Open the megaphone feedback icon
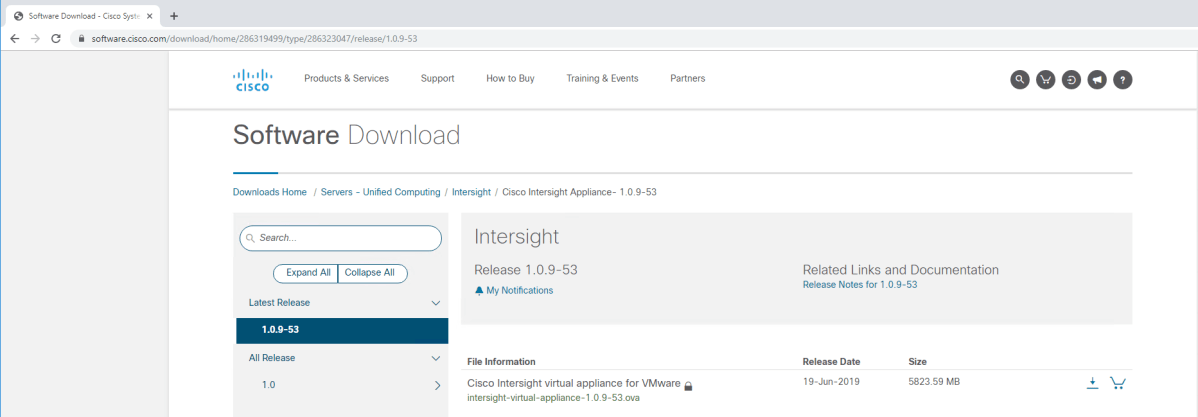 click(1097, 80)
